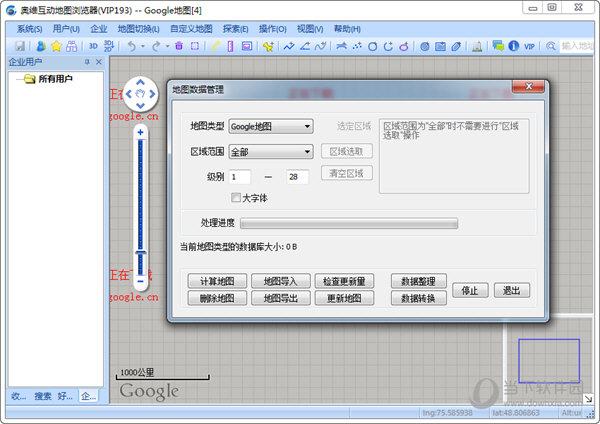Screen dimensions: 600x424
Task: Pin the 企业用户 panel
Action: coord(87,62)
